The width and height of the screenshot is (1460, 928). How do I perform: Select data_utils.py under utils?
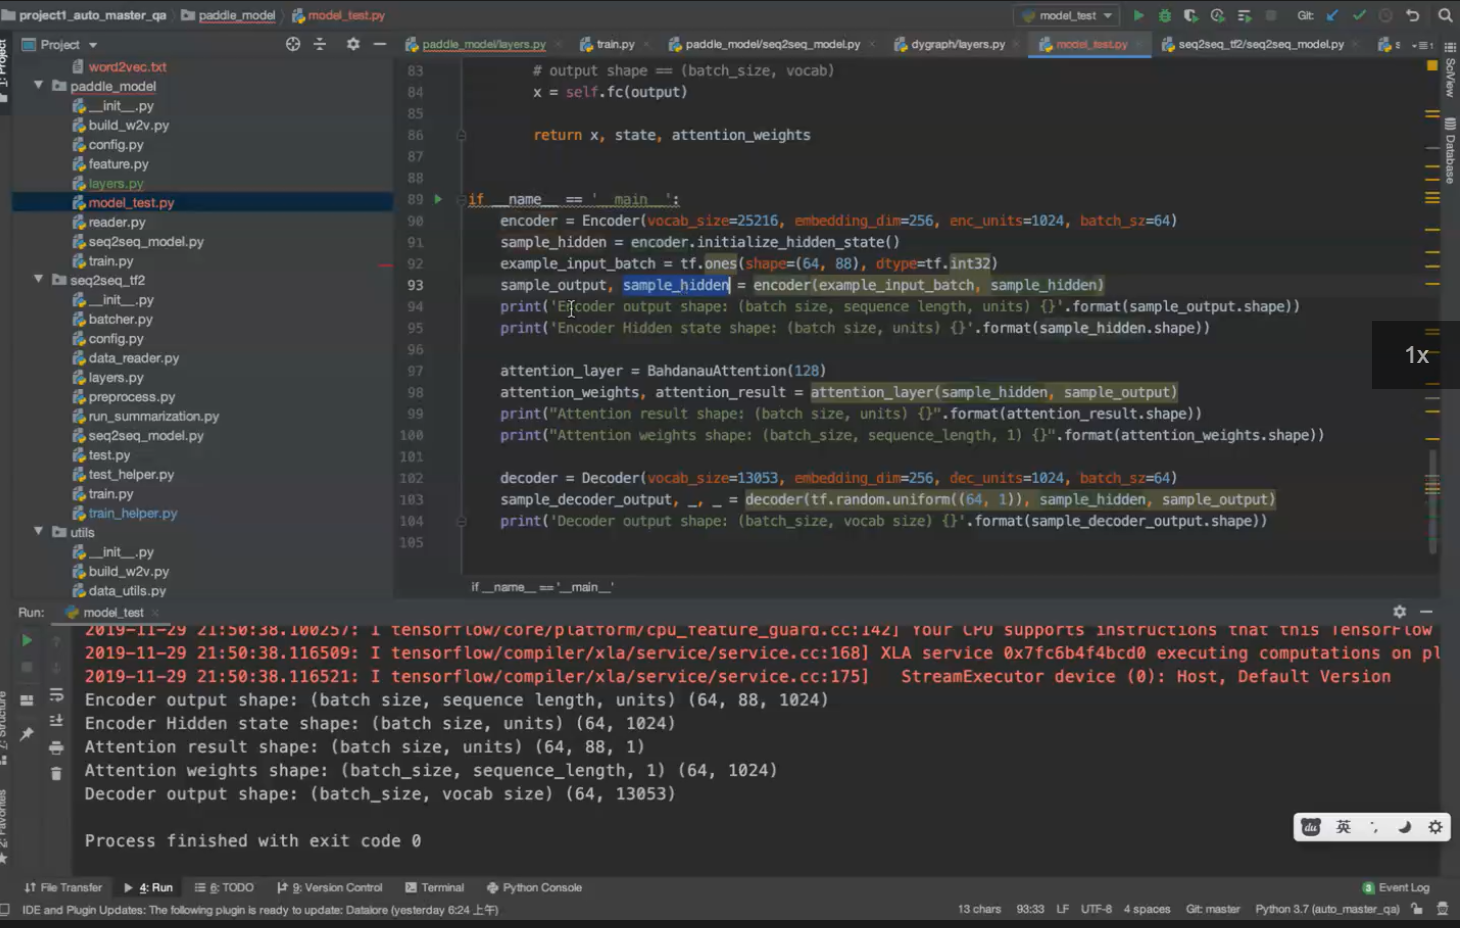[127, 590]
